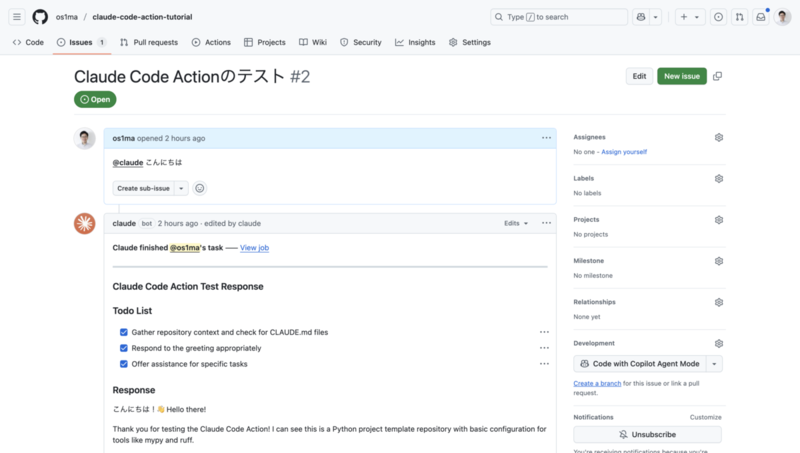Switch to the Insights tab
Image resolution: width=800 pixels, height=453 pixels.
click(x=415, y=42)
